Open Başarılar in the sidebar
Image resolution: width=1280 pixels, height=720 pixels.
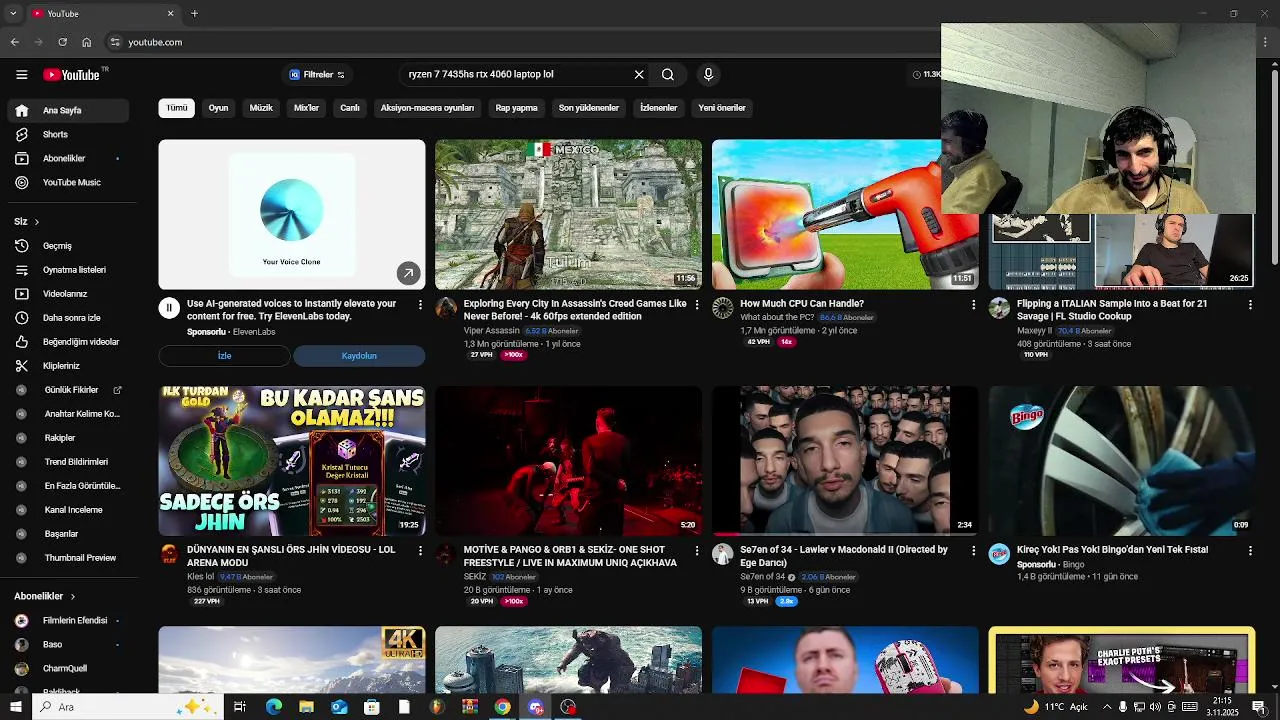(68, 534)
